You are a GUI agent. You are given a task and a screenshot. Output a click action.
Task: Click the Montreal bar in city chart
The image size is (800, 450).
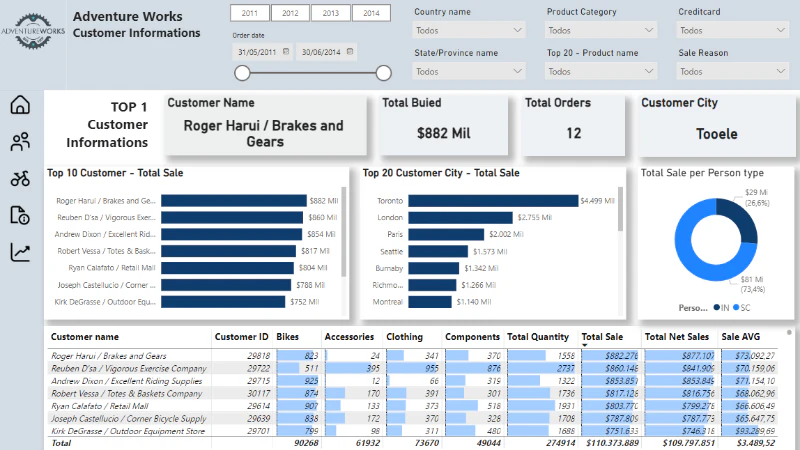430,302
